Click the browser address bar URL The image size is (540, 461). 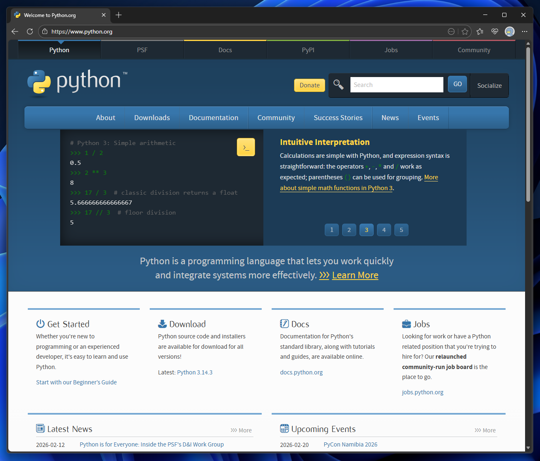coord(82,32)
